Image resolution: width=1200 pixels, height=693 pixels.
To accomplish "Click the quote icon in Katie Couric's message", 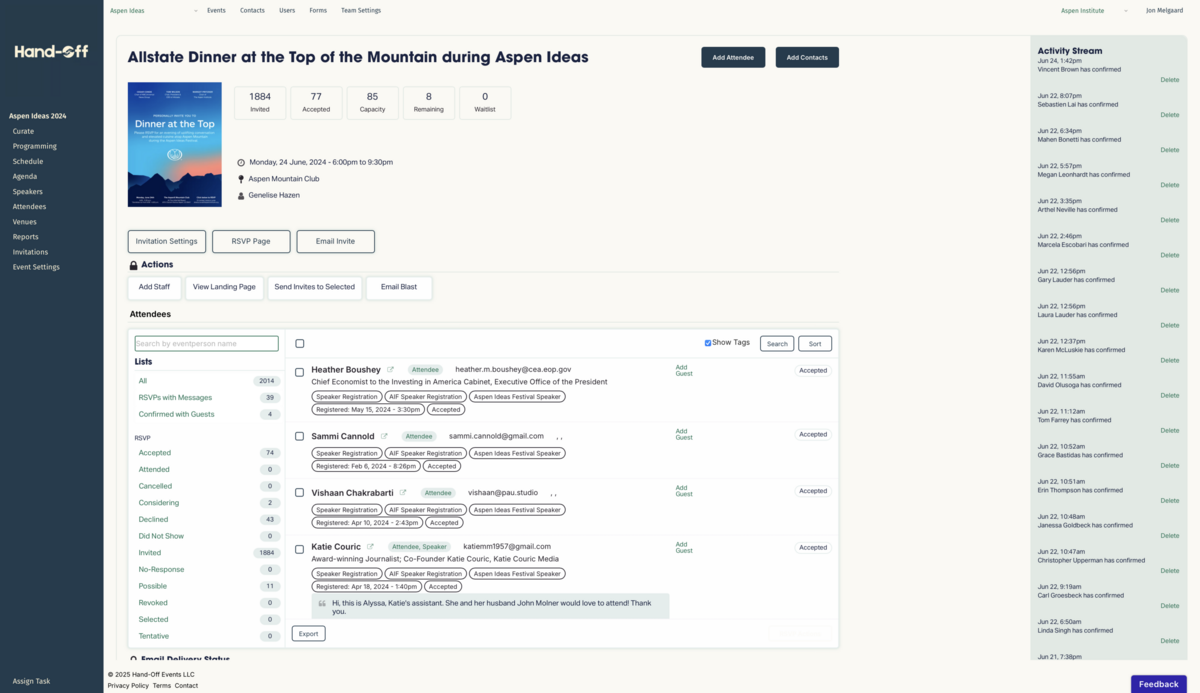I will pos(322,603).
